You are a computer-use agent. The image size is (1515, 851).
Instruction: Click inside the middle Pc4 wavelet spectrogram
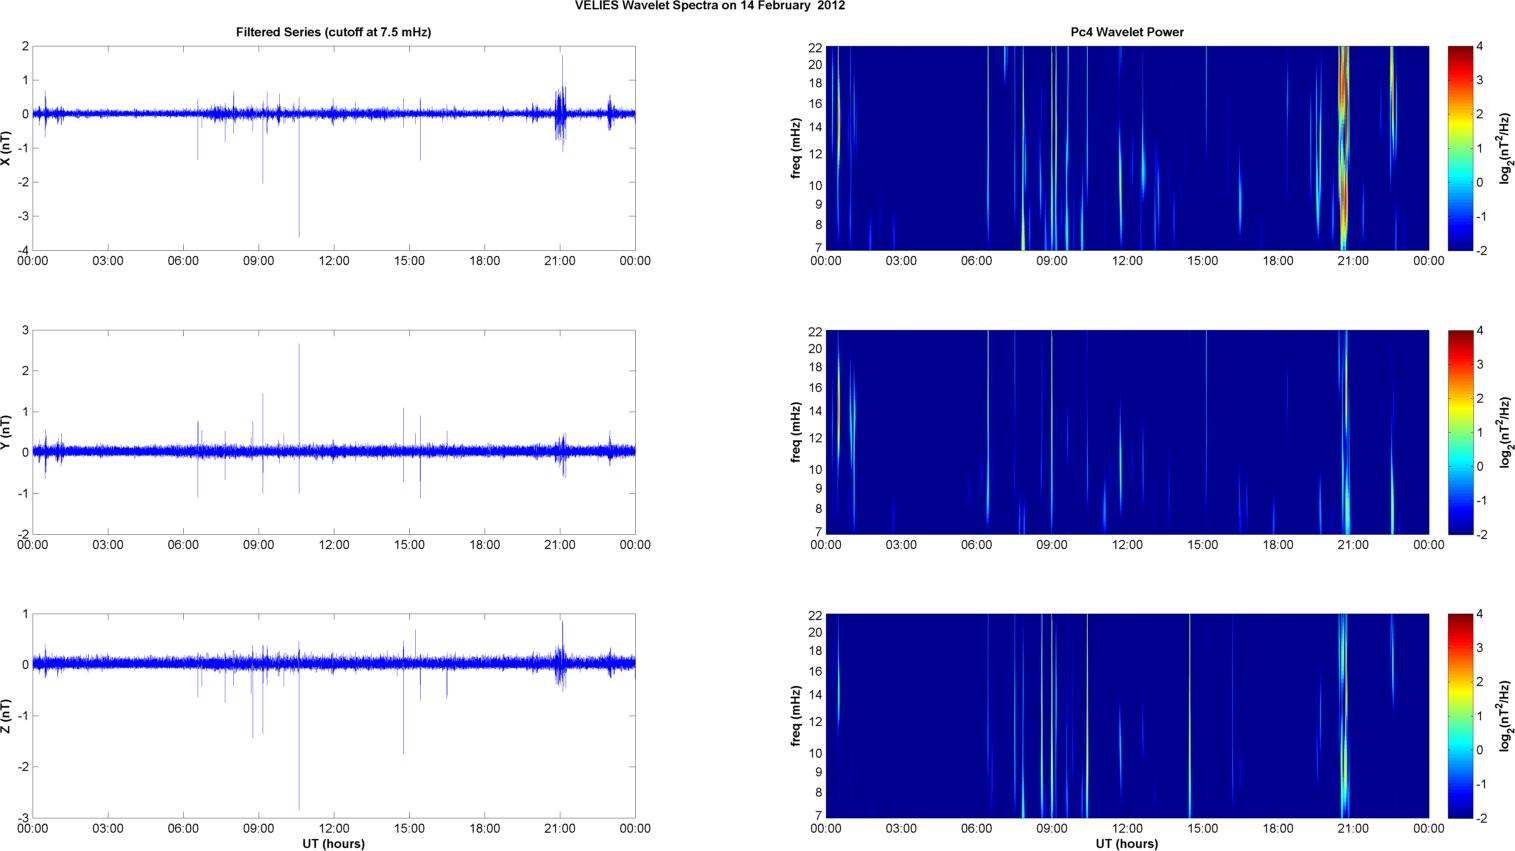click(x=1127, y=432)
